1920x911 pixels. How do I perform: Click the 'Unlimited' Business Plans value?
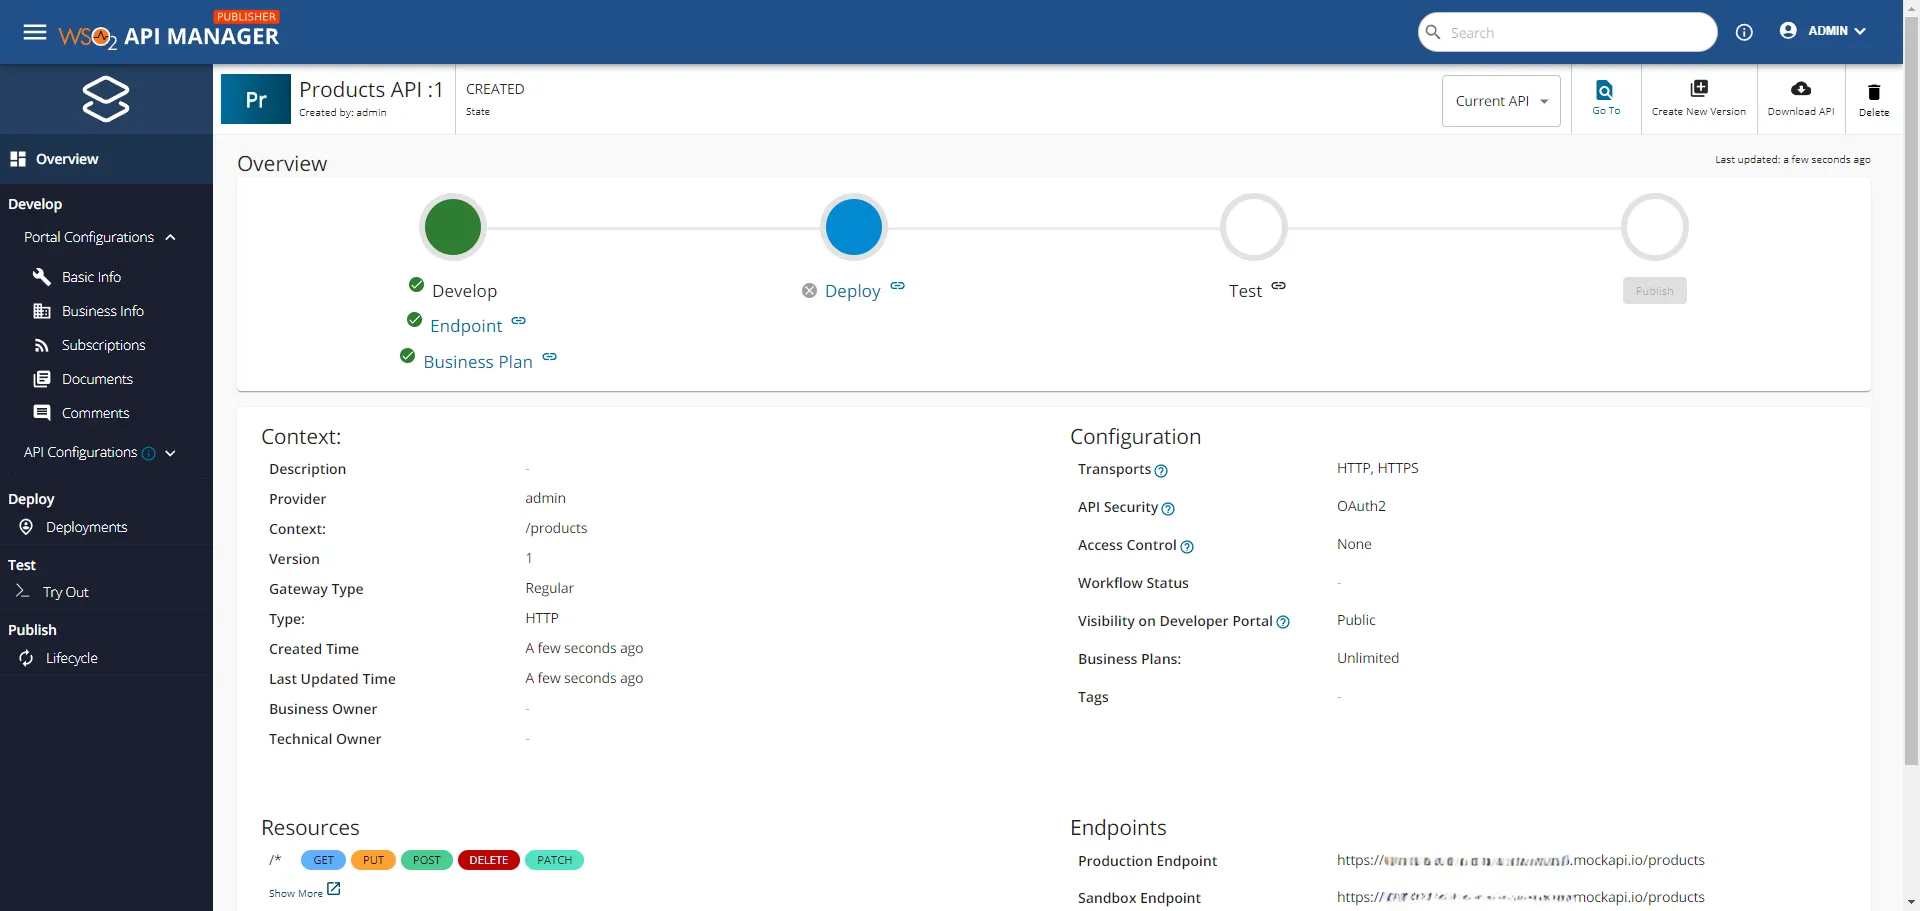1368,658
